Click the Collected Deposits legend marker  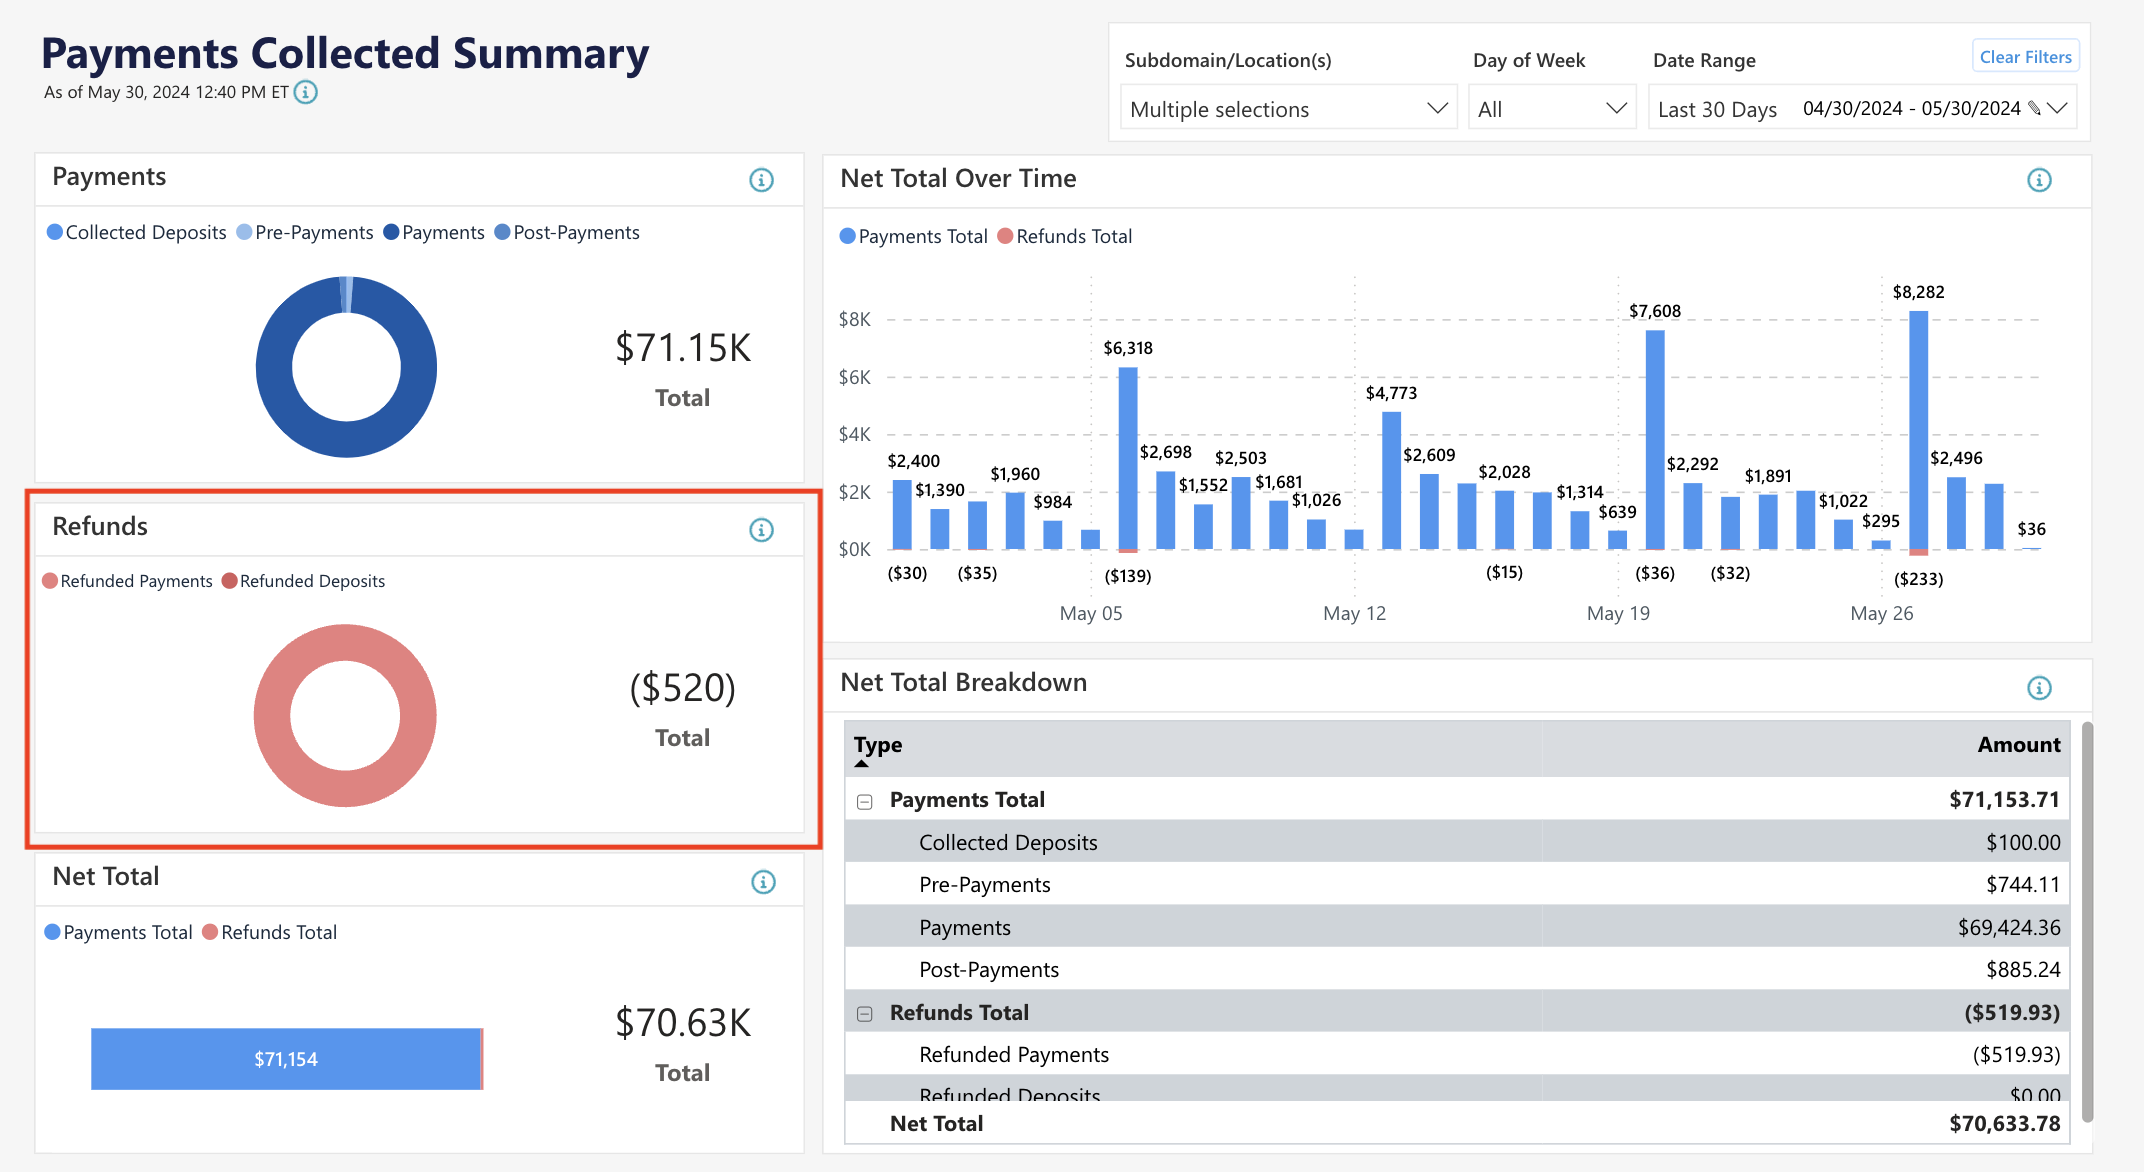53,232
